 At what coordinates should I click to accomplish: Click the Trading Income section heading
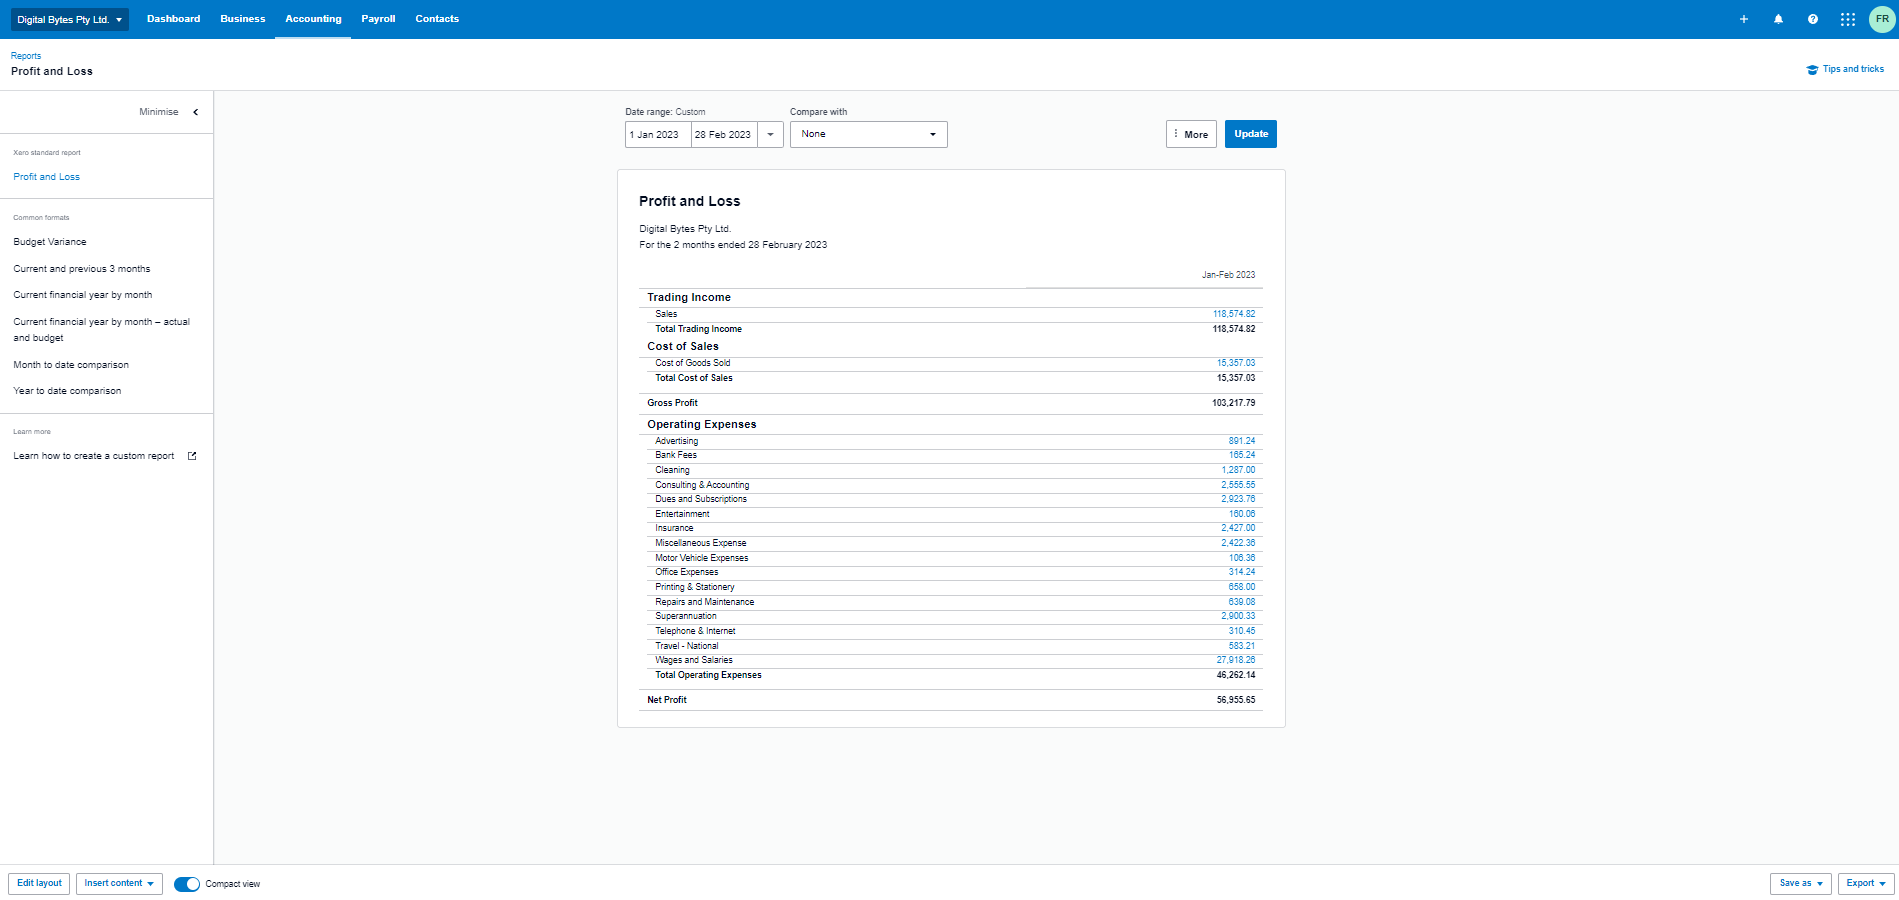pyautogui.click(x=689, y=298)
